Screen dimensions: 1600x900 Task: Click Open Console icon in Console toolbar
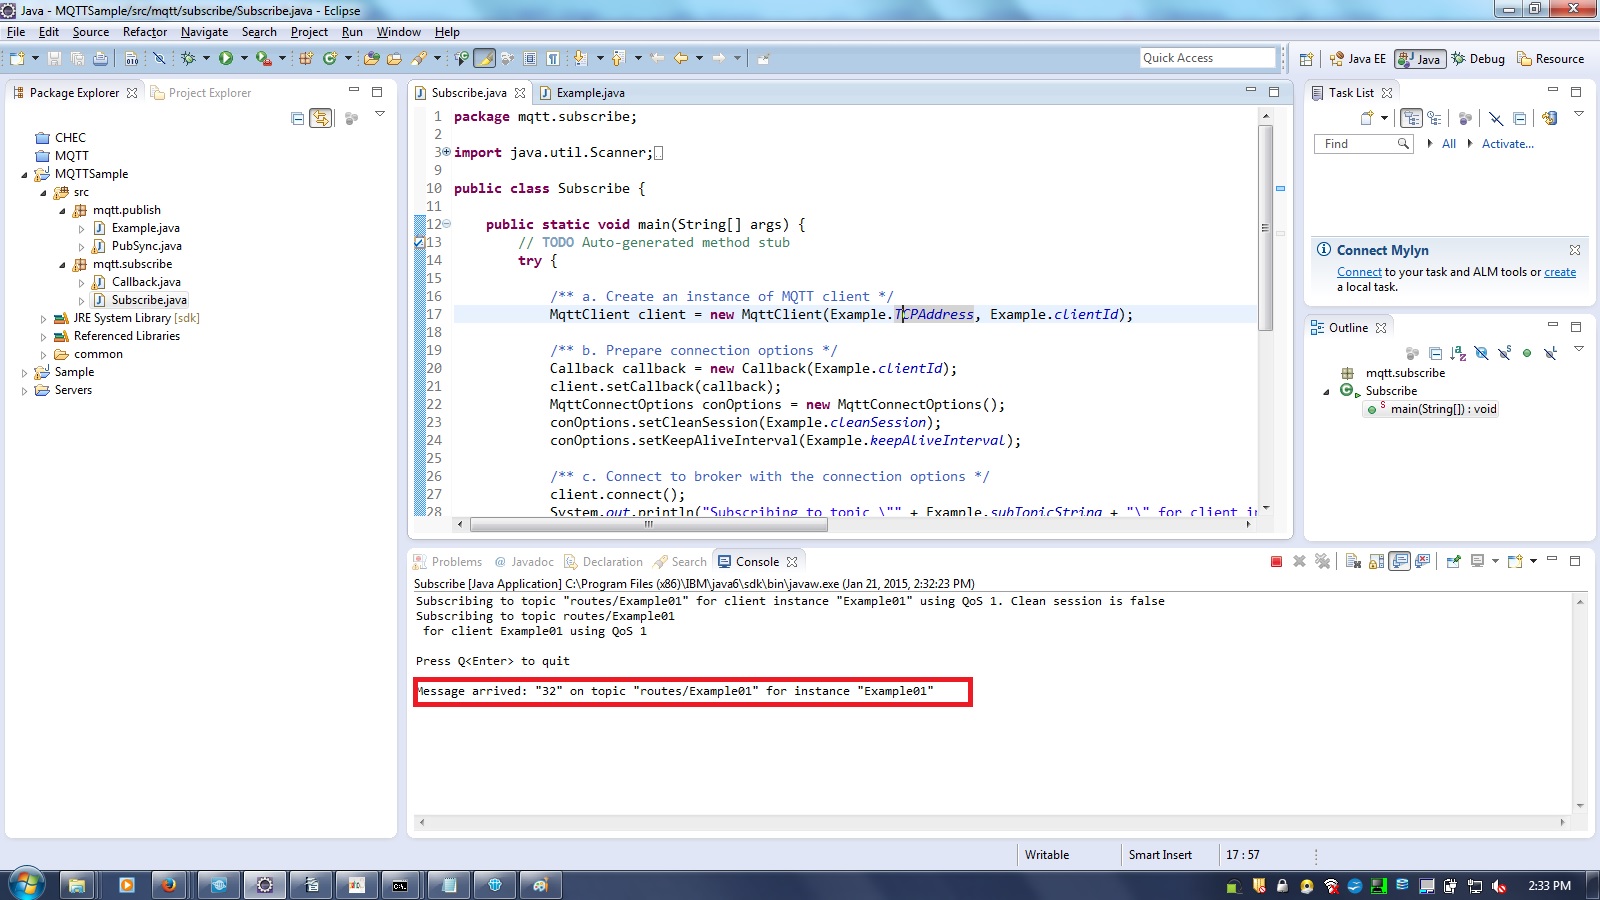tap(1514, 562)
